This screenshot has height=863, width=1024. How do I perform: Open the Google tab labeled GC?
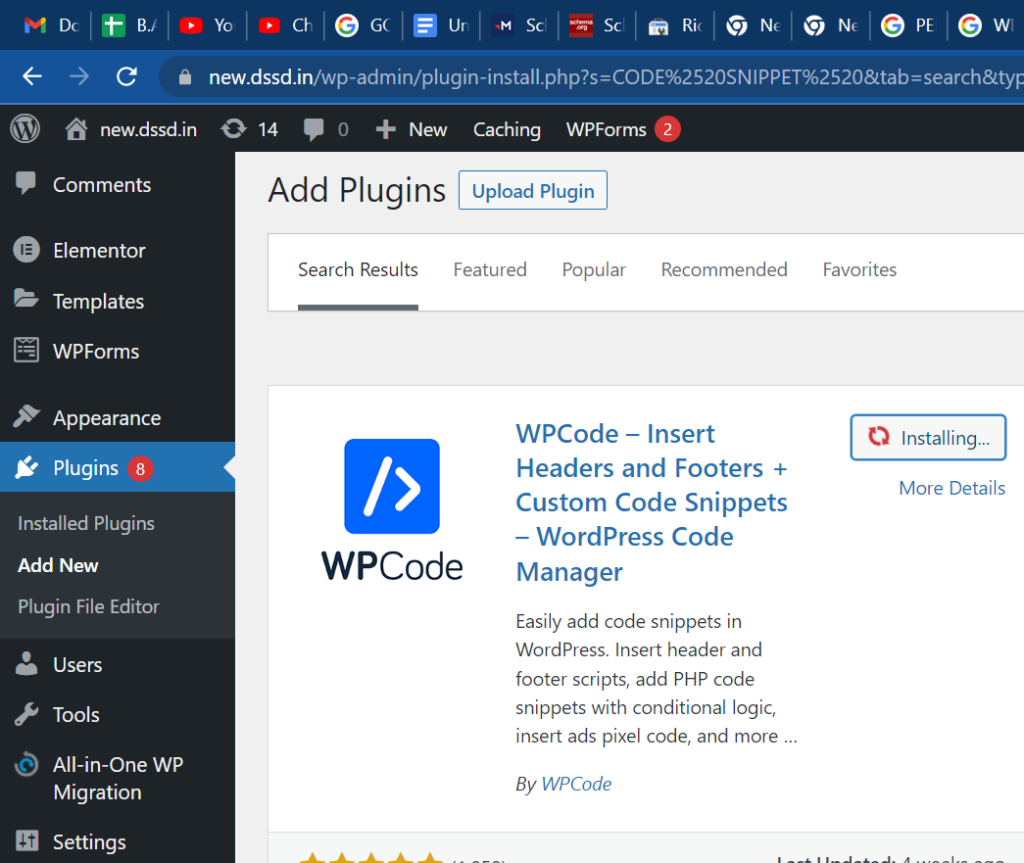[x=363, y=26]
